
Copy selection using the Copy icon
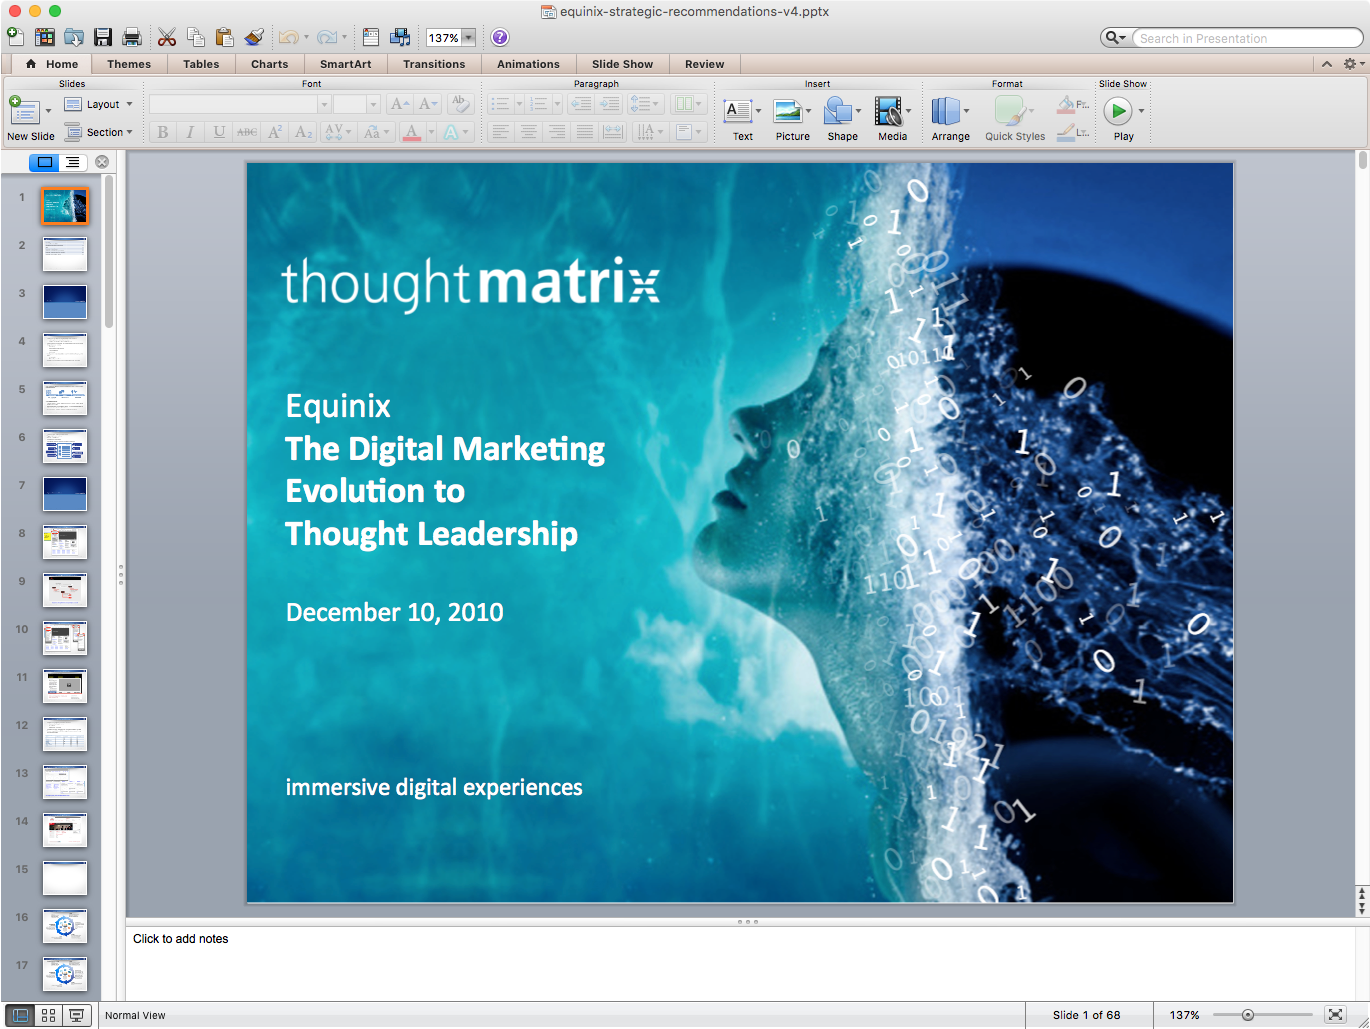coord(196,37)
